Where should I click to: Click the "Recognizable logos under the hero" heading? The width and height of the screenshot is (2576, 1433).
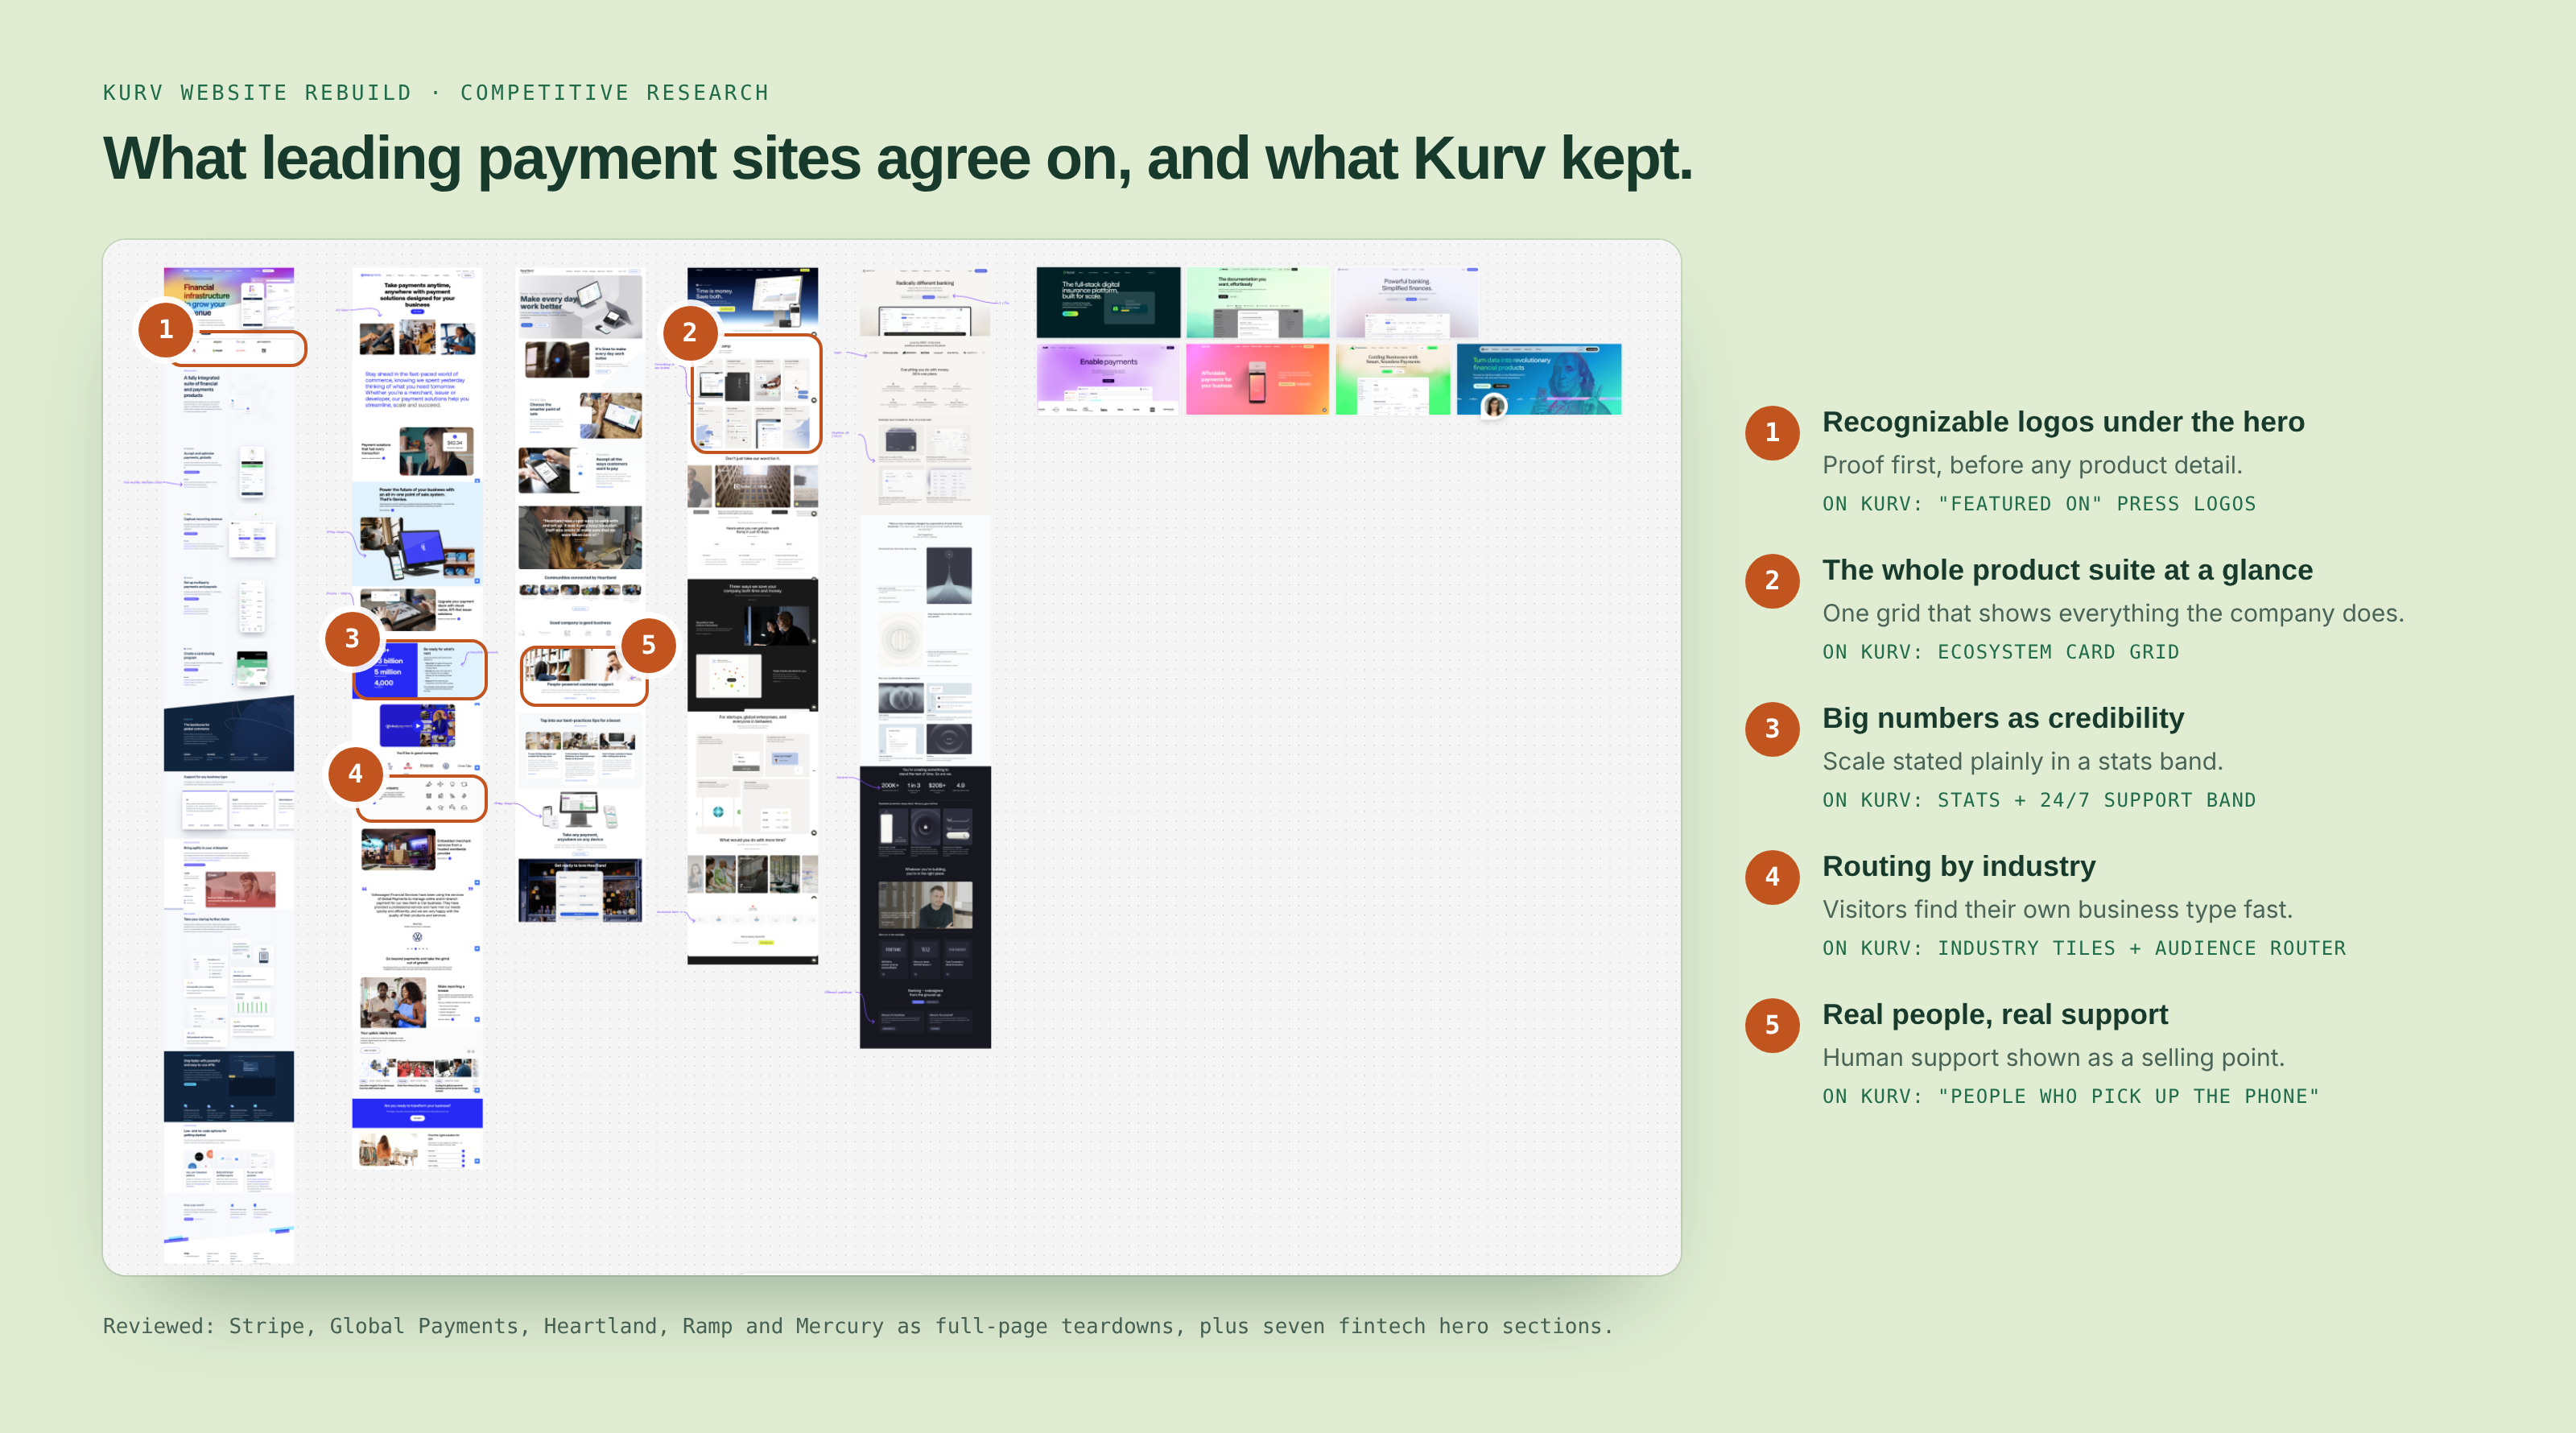coord(2063,422)
